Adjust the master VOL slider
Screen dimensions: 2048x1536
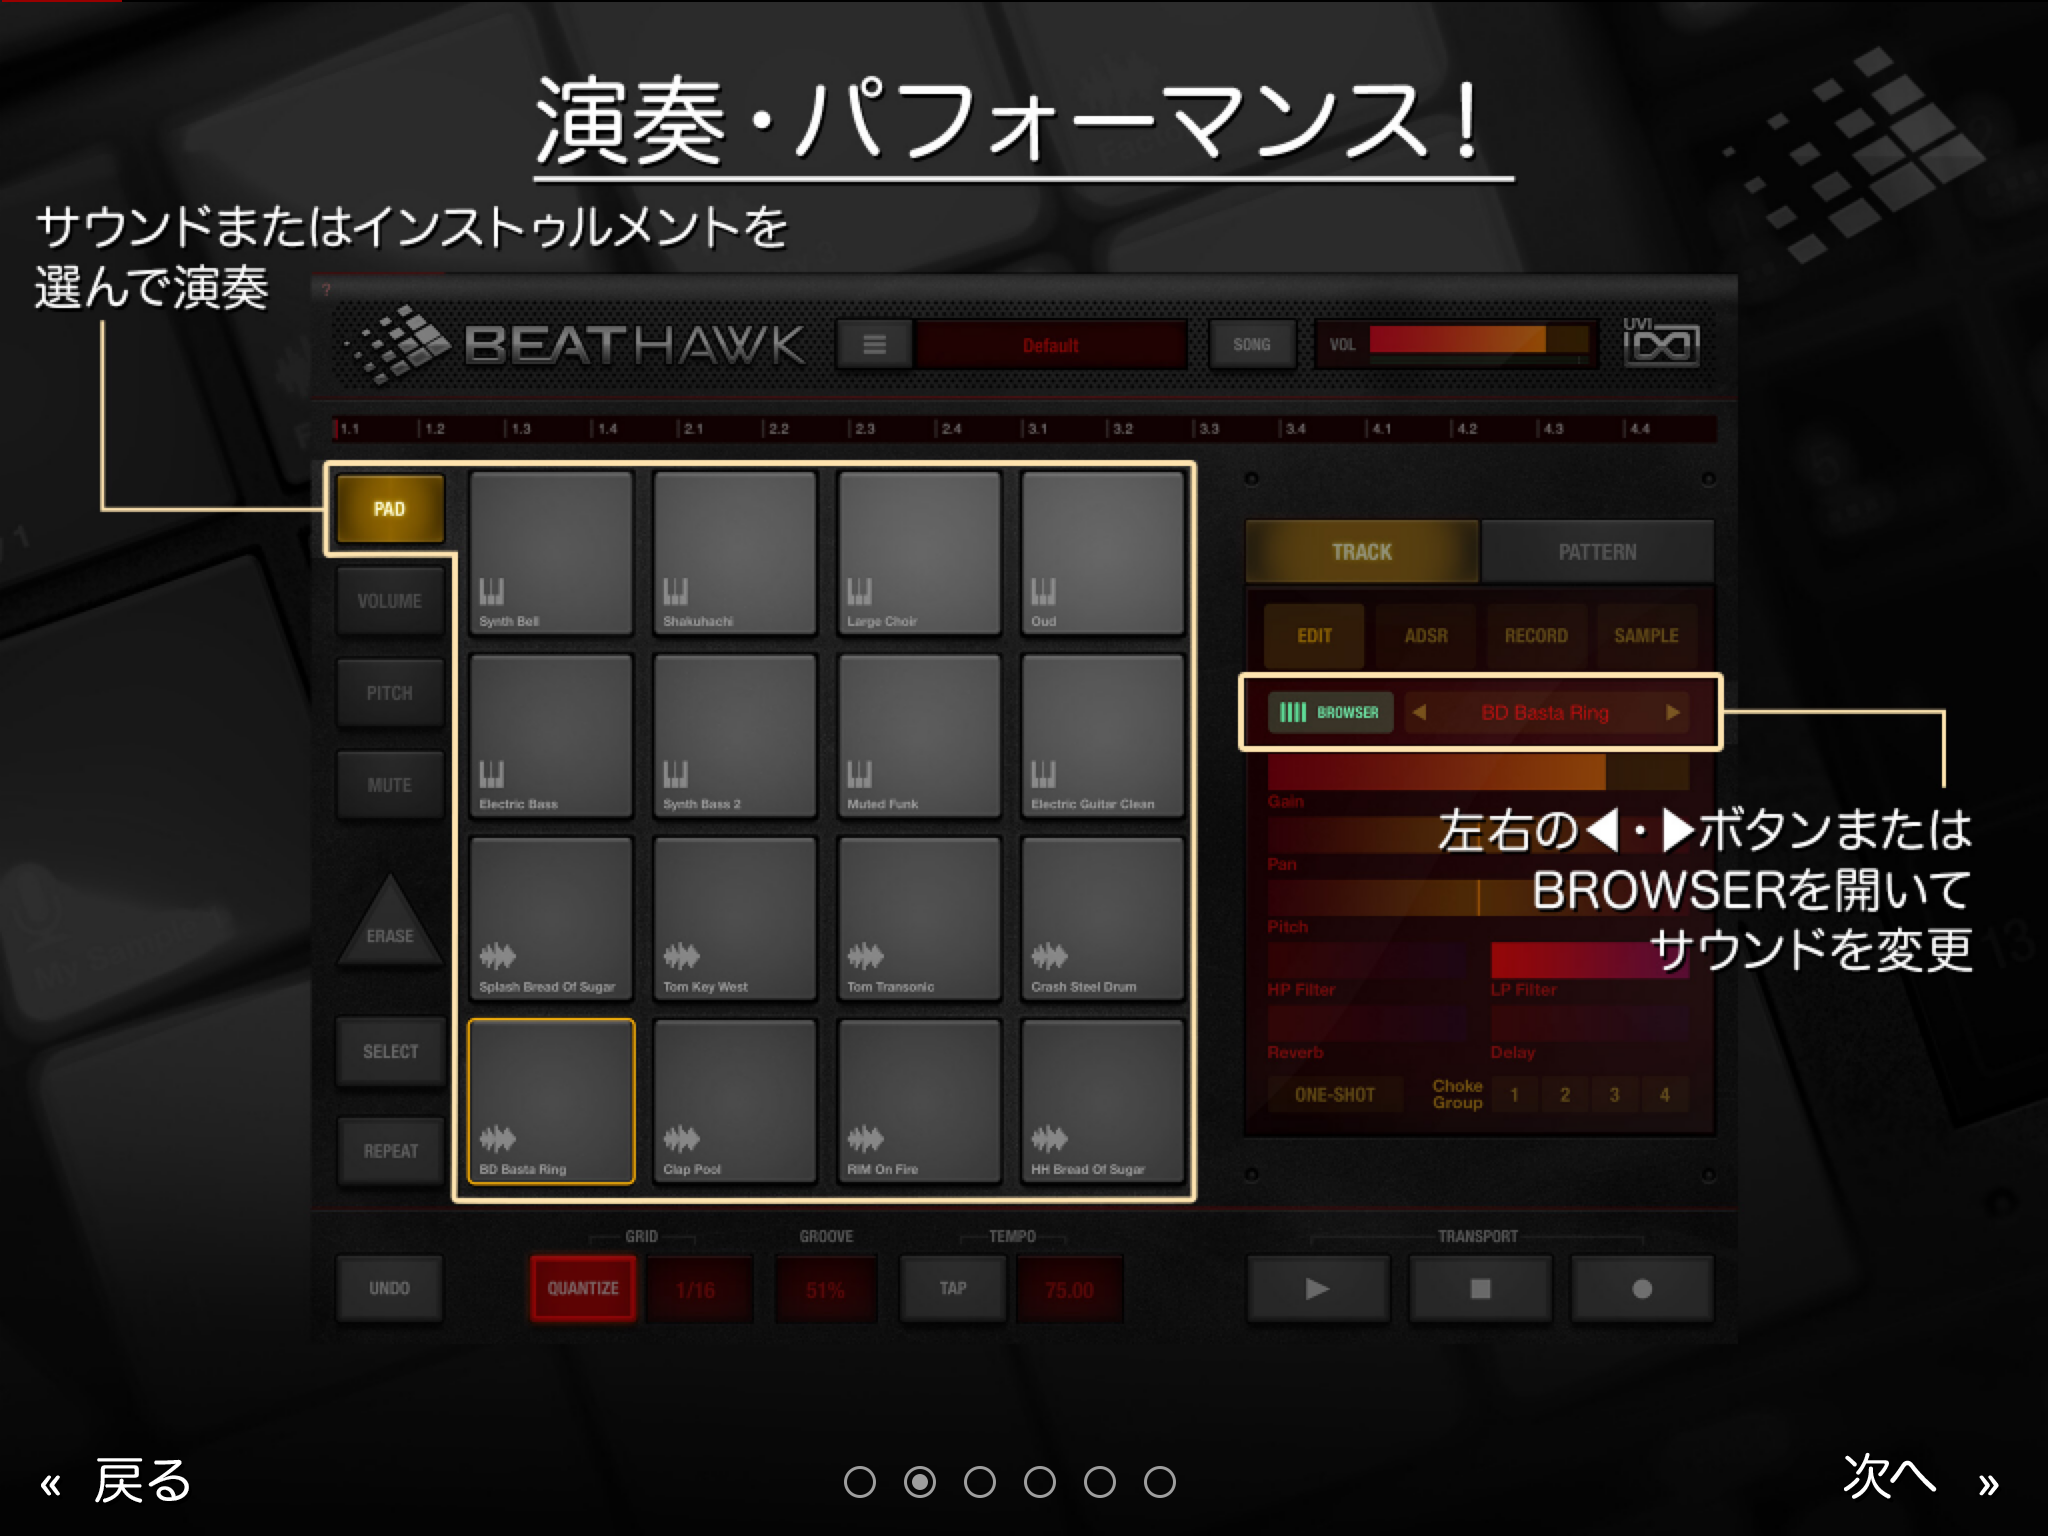1479,341
